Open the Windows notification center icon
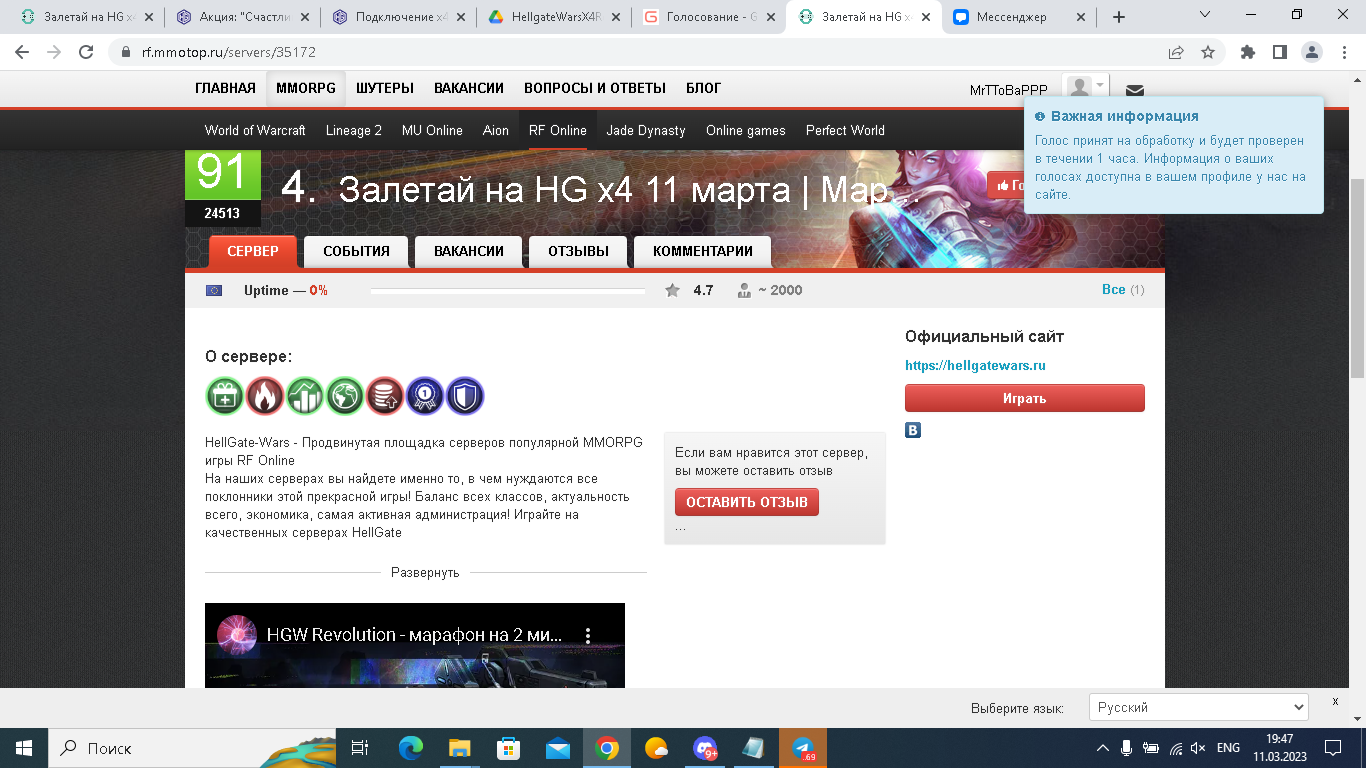Screen dimensions: 1366x768 pyautogui.click(x=1333, y=748)
